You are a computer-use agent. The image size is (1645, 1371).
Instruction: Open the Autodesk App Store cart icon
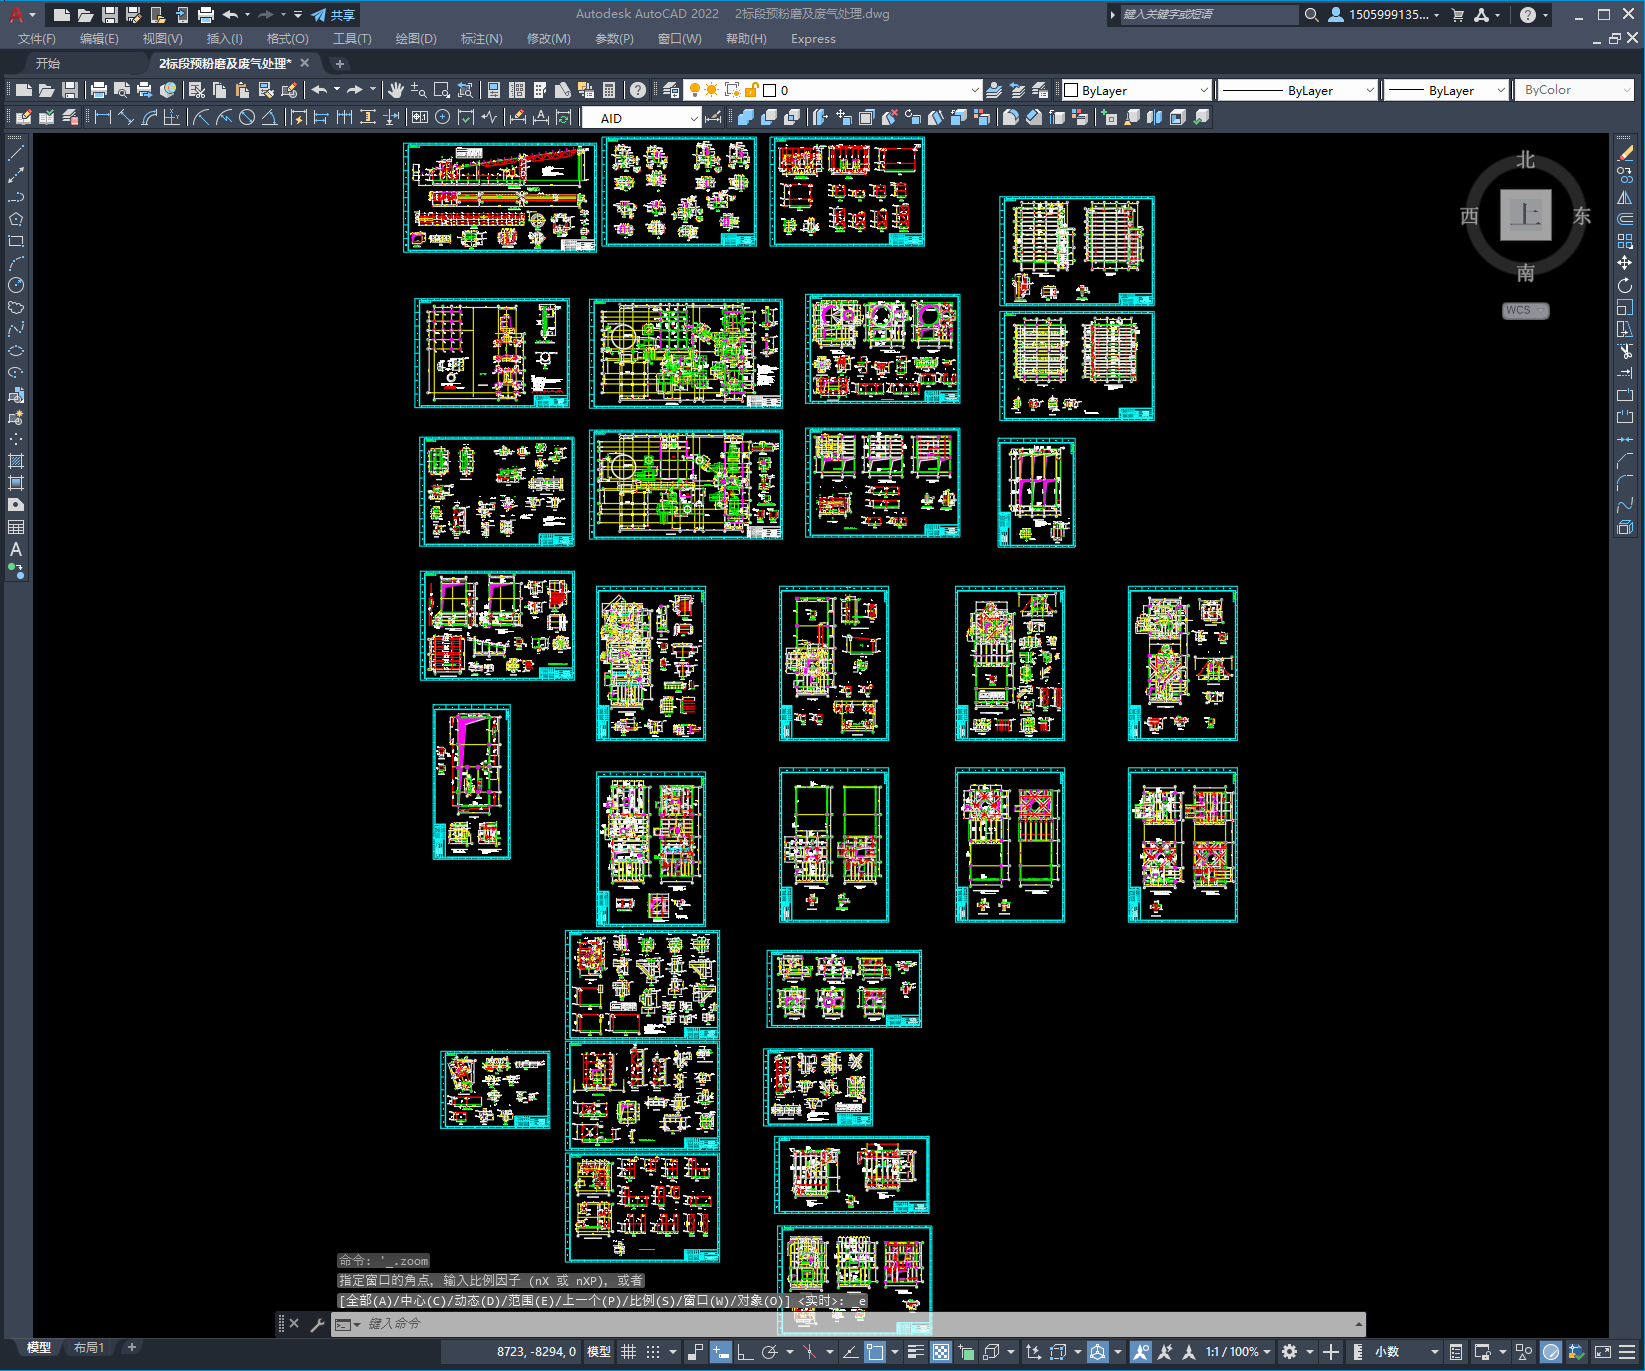(1457, 15)
